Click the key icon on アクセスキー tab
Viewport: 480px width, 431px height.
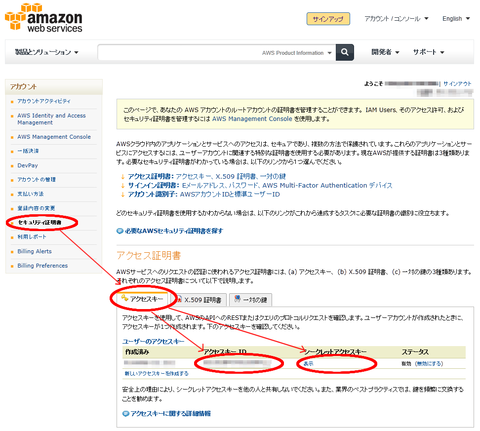coord(125,298)
